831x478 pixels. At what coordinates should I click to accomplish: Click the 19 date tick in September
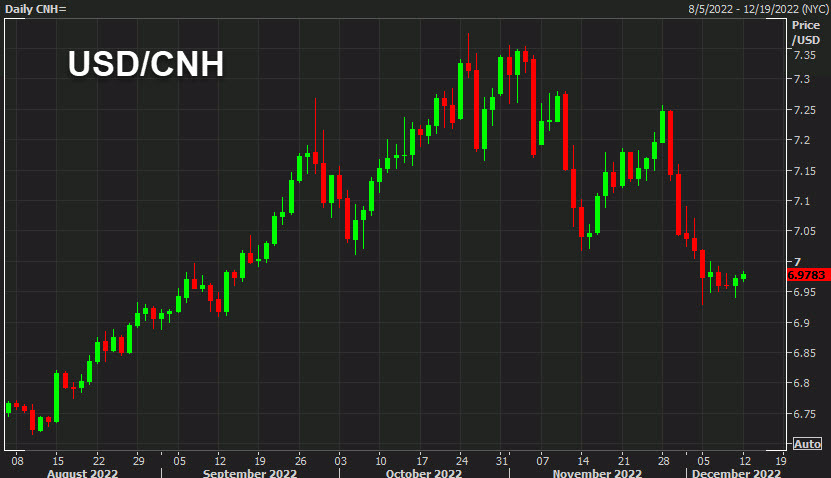260,461
